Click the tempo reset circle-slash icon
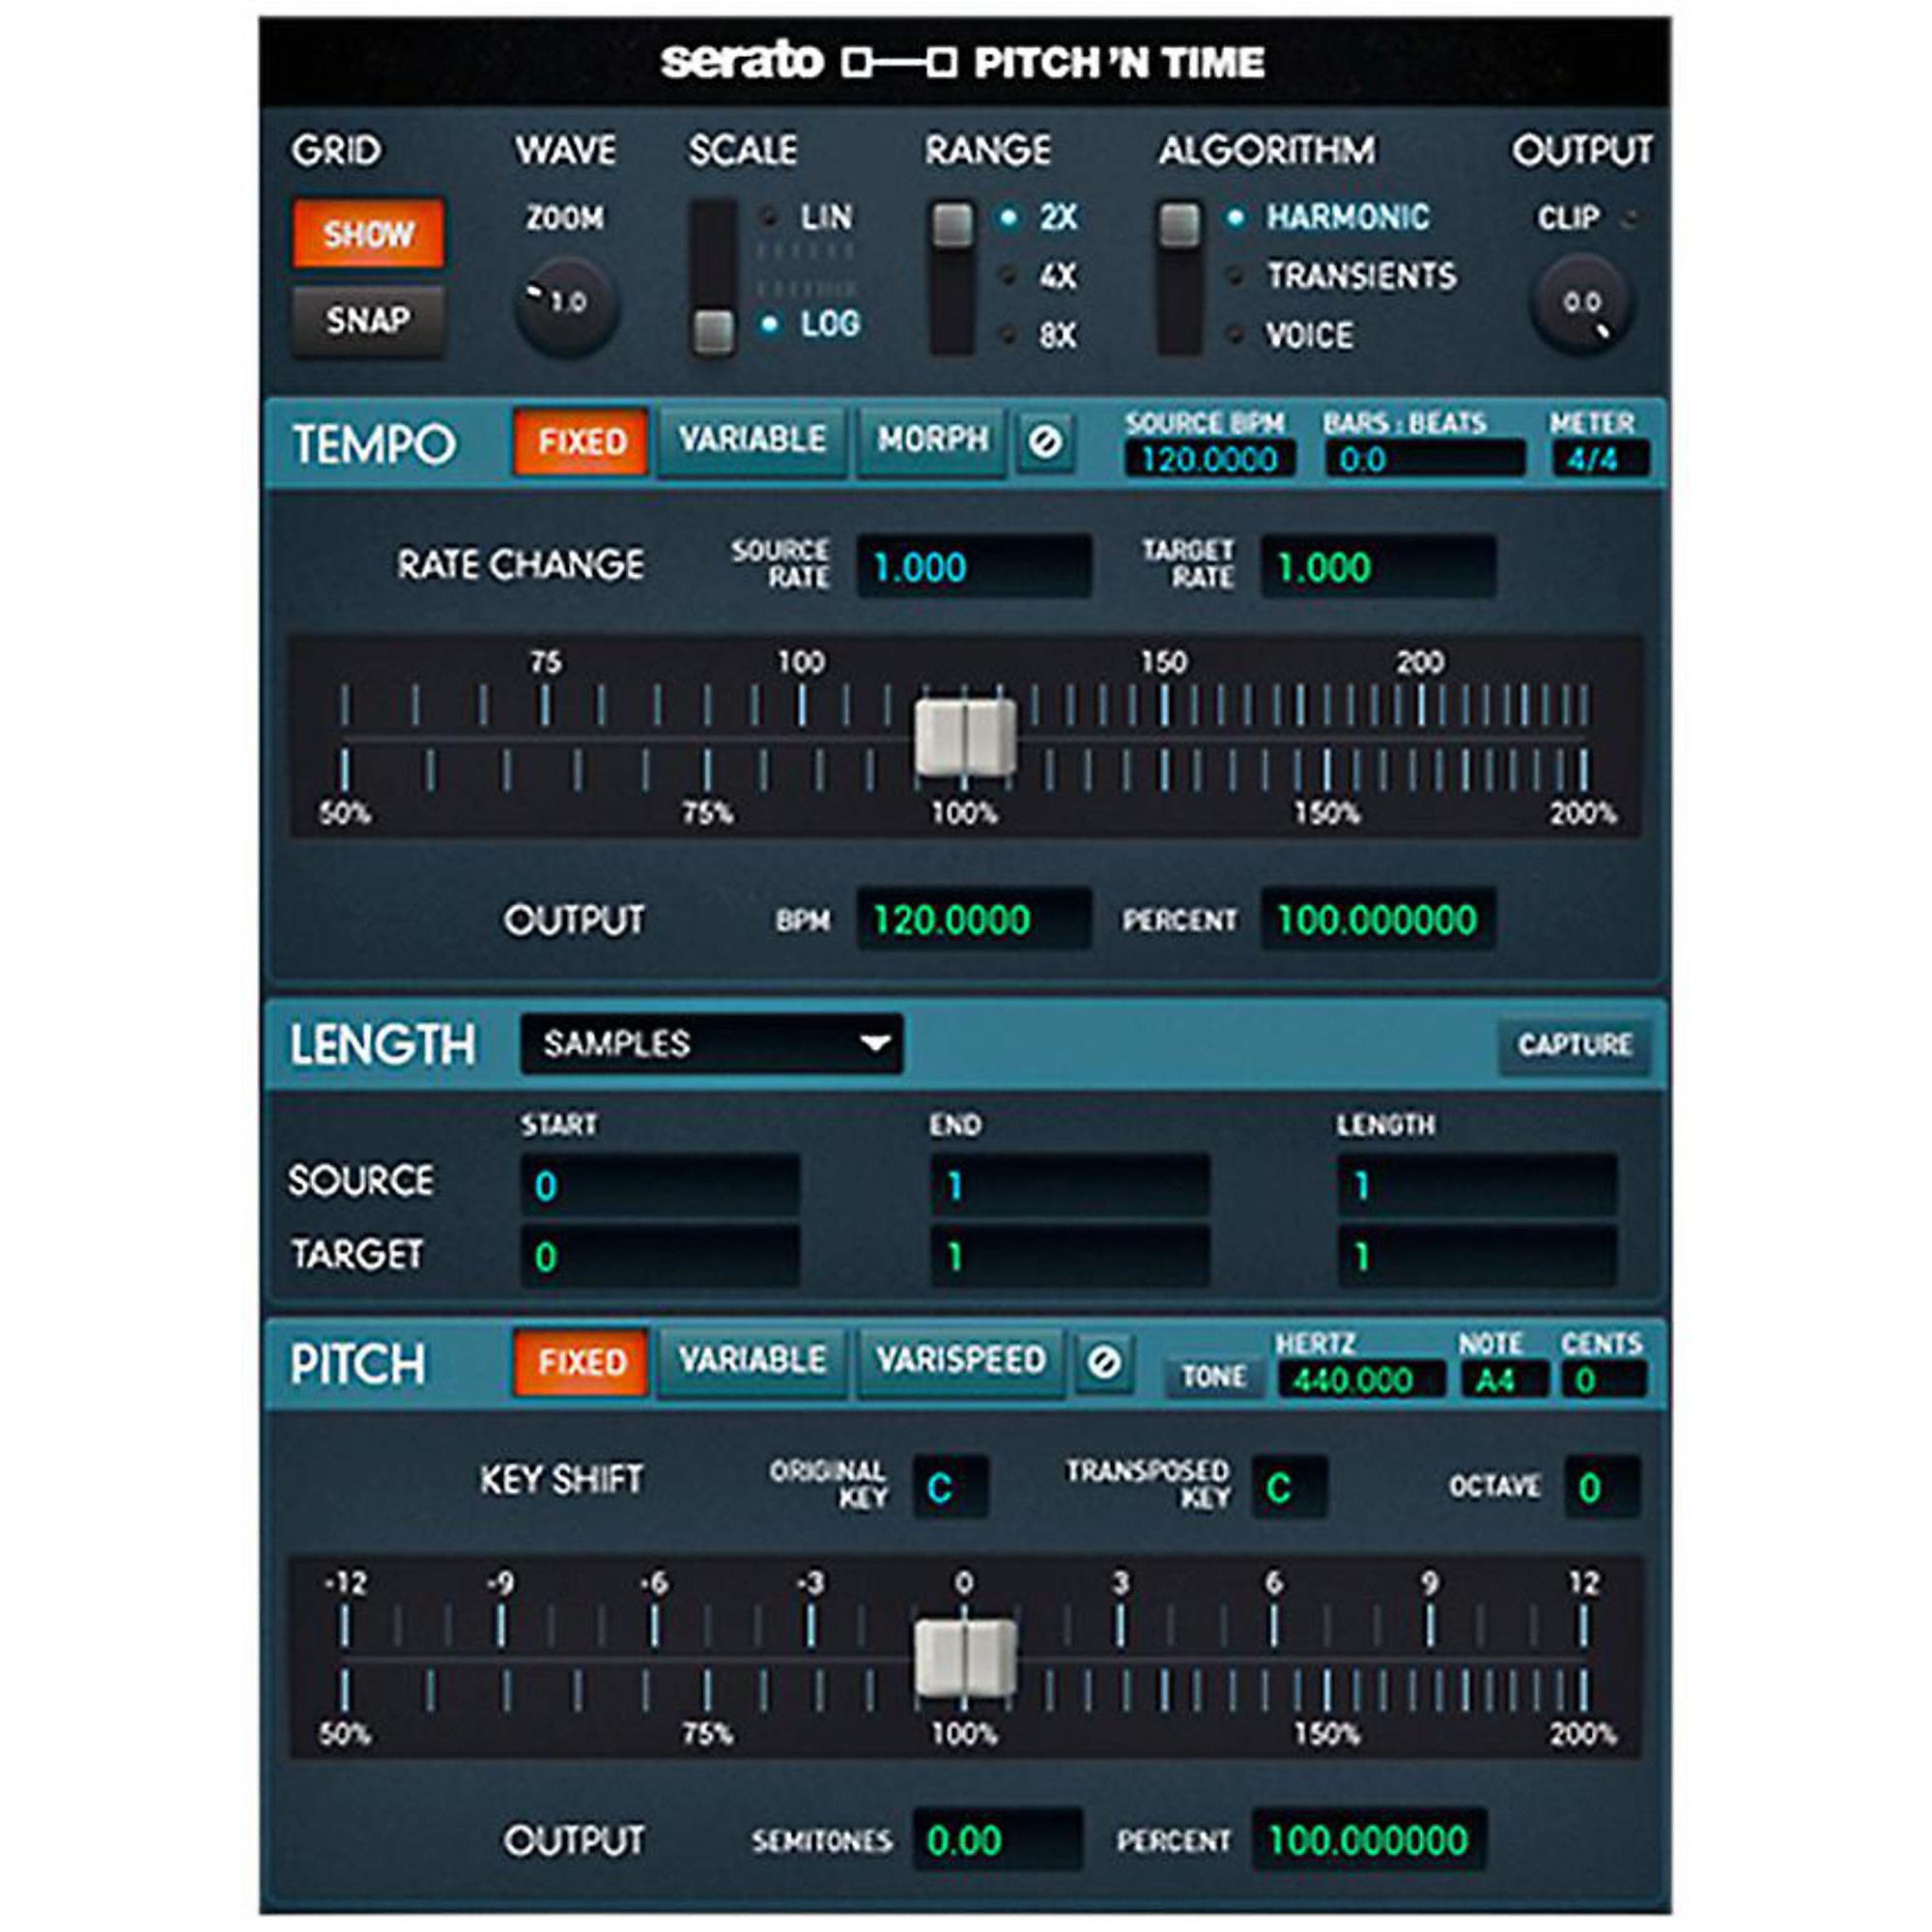1932x1932 pixels. (1046, 441)
